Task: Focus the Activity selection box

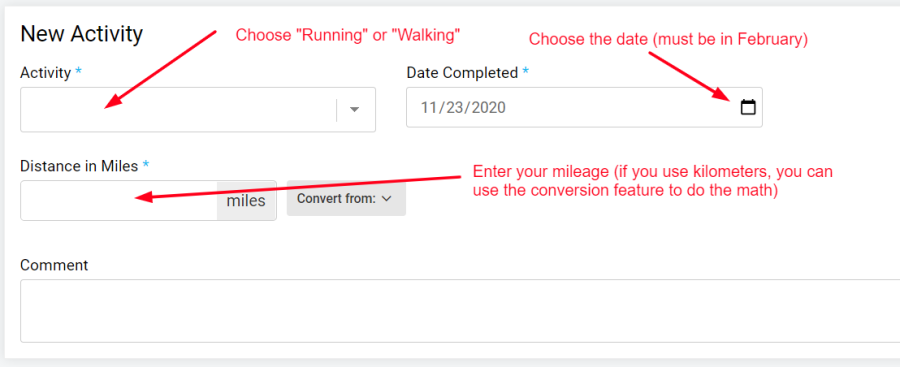Action: (x=198, y=110)
